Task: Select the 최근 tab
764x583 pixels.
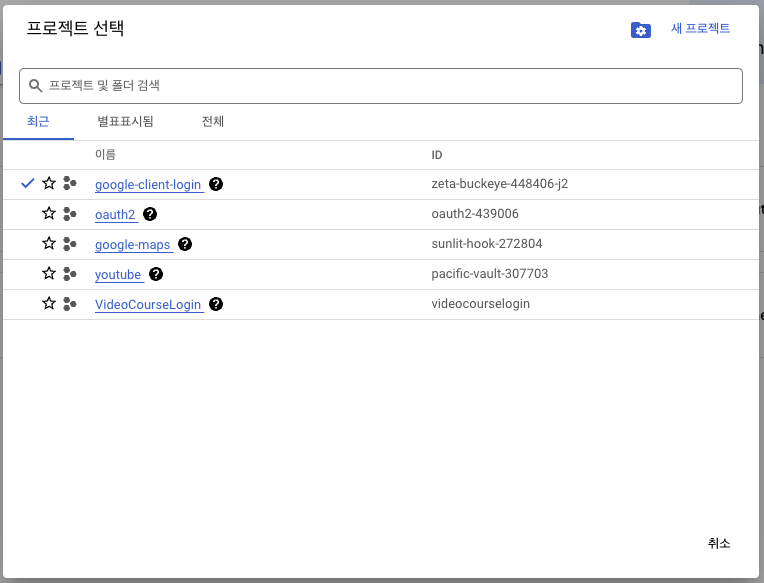Action: point(38,122)
